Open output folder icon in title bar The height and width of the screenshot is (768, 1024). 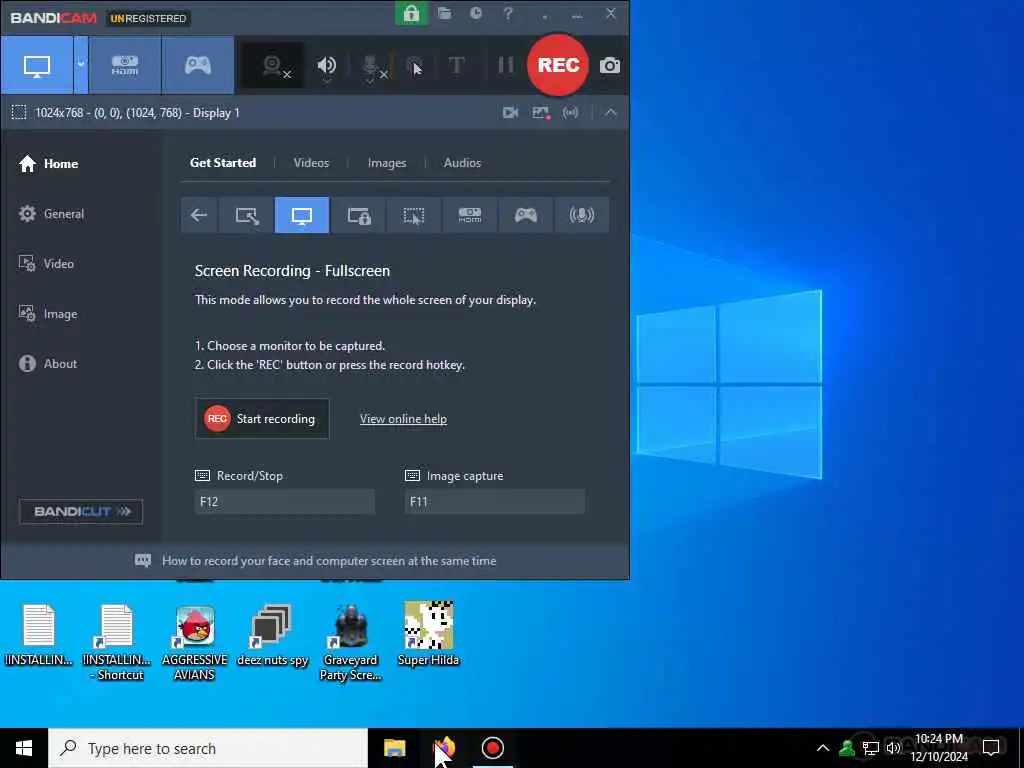444,13
